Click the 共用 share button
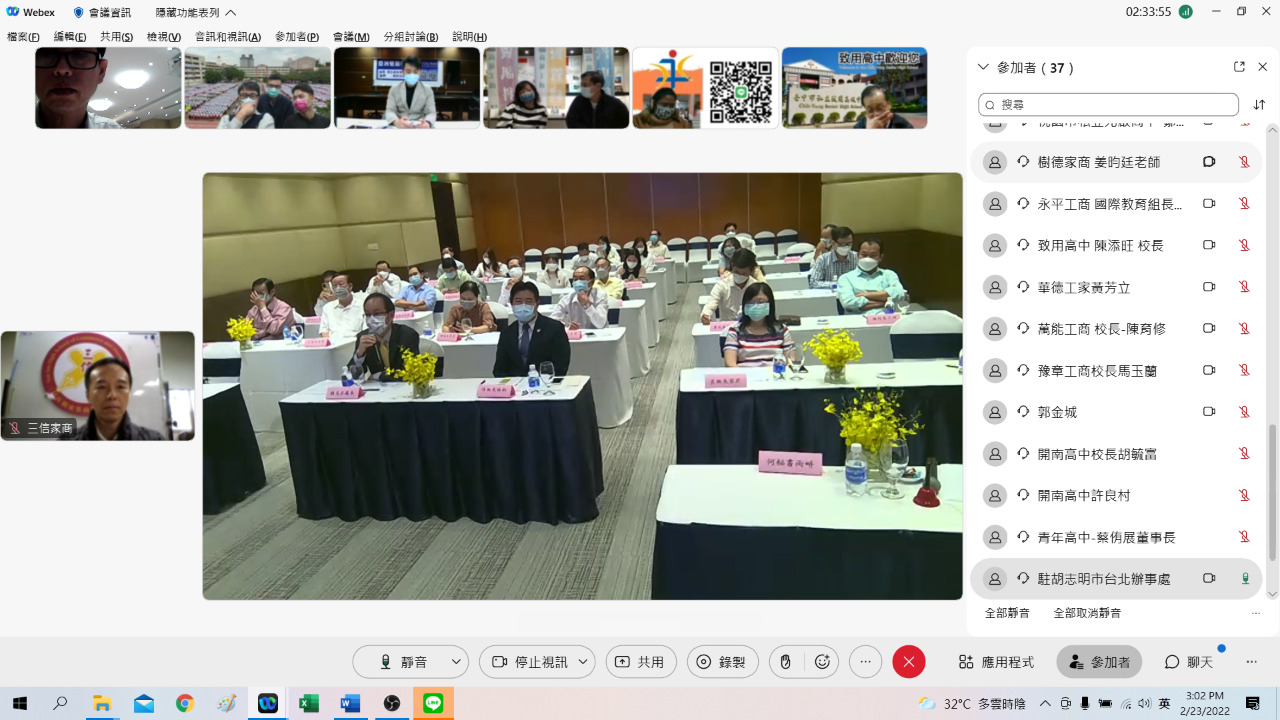Viewport: 1280px width, 720px height. [x=641, y=662]
